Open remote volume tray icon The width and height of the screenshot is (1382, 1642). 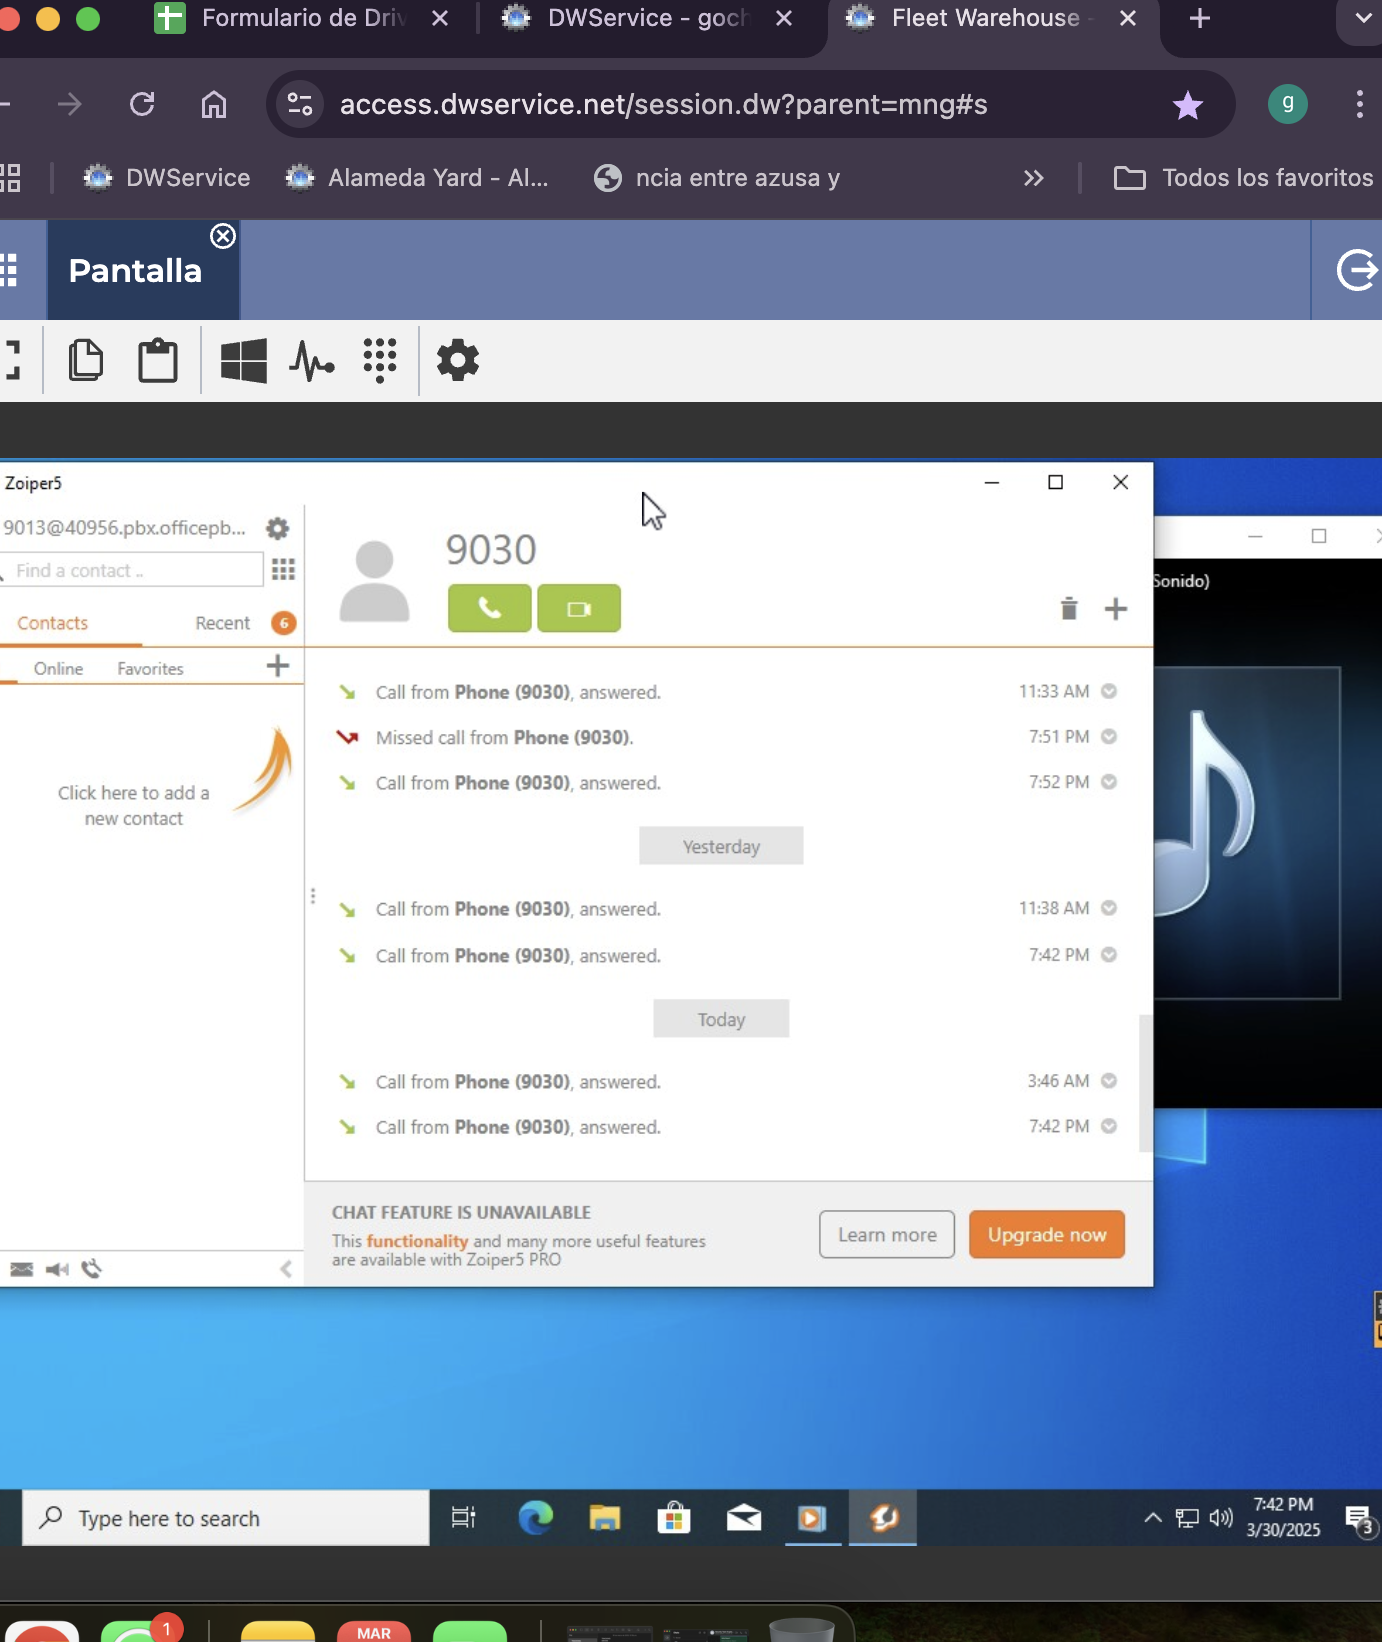tap(1221, 1518)
